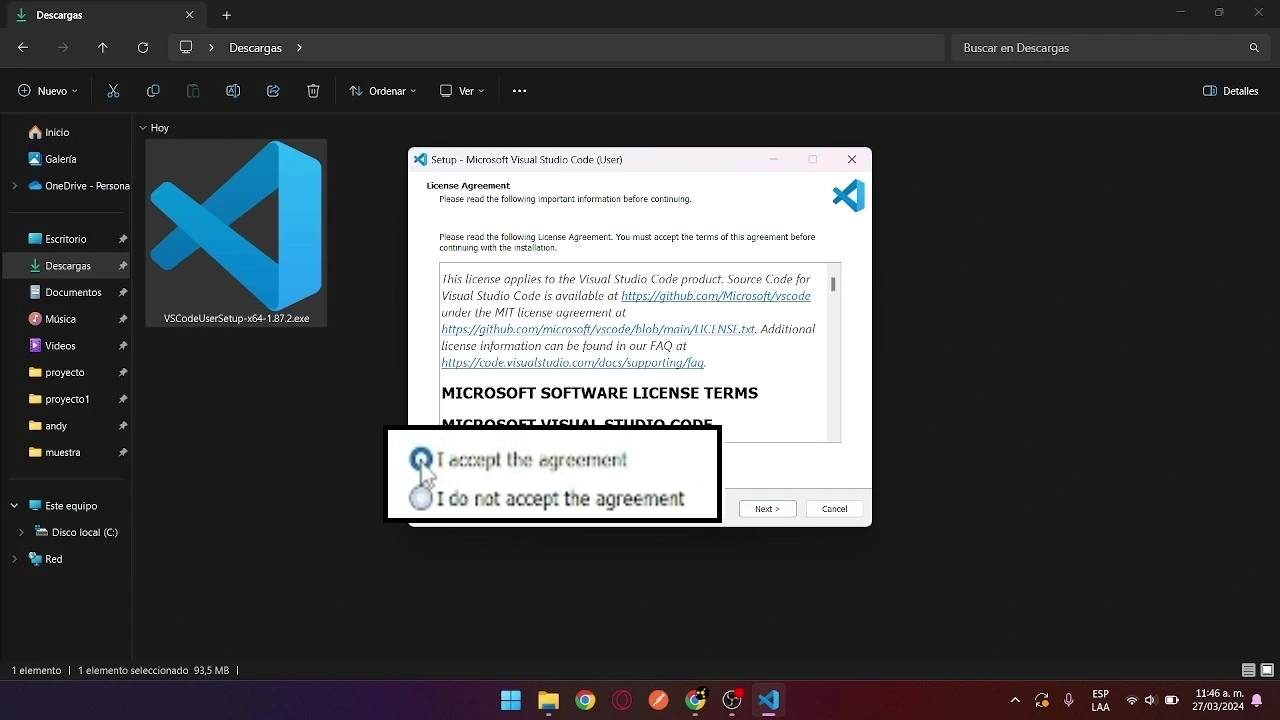Viewport: 1280px width, 720px height.
Task: Open the Windows Start menu
Action: point(511,700)
